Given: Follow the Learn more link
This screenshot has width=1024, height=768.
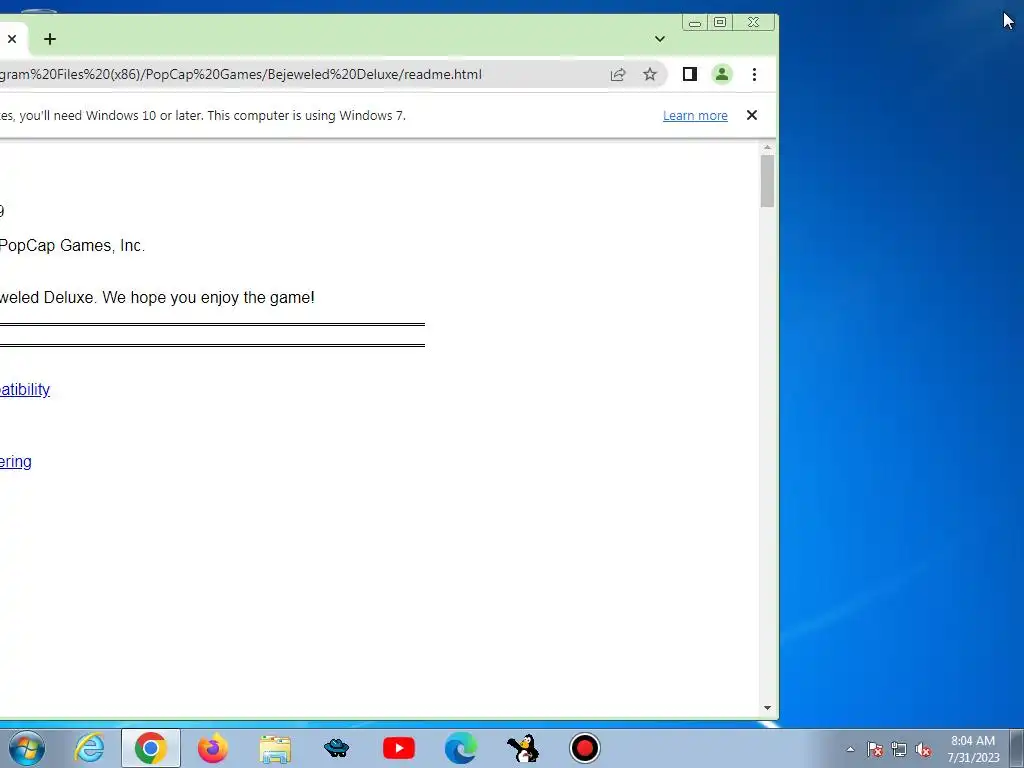Looking at the screenshot, I should click(x=695, y=116).
